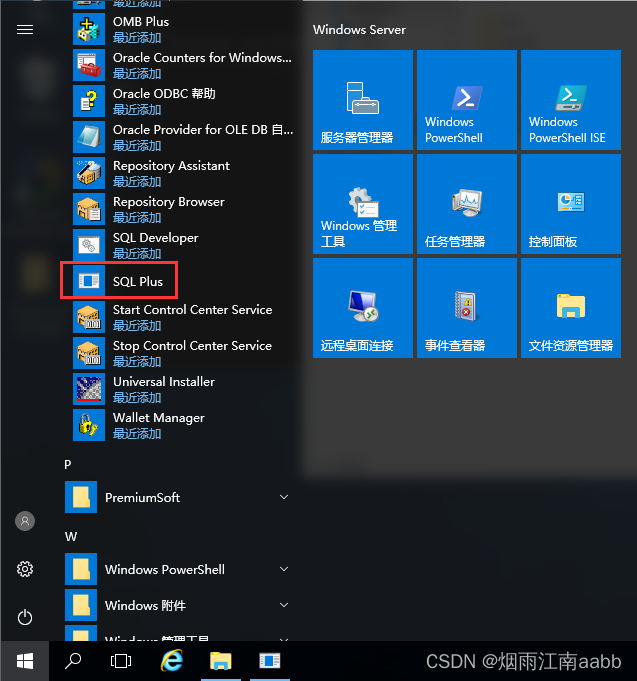
Task: Launch Universal Installer icon
Action: pos(89,390)
